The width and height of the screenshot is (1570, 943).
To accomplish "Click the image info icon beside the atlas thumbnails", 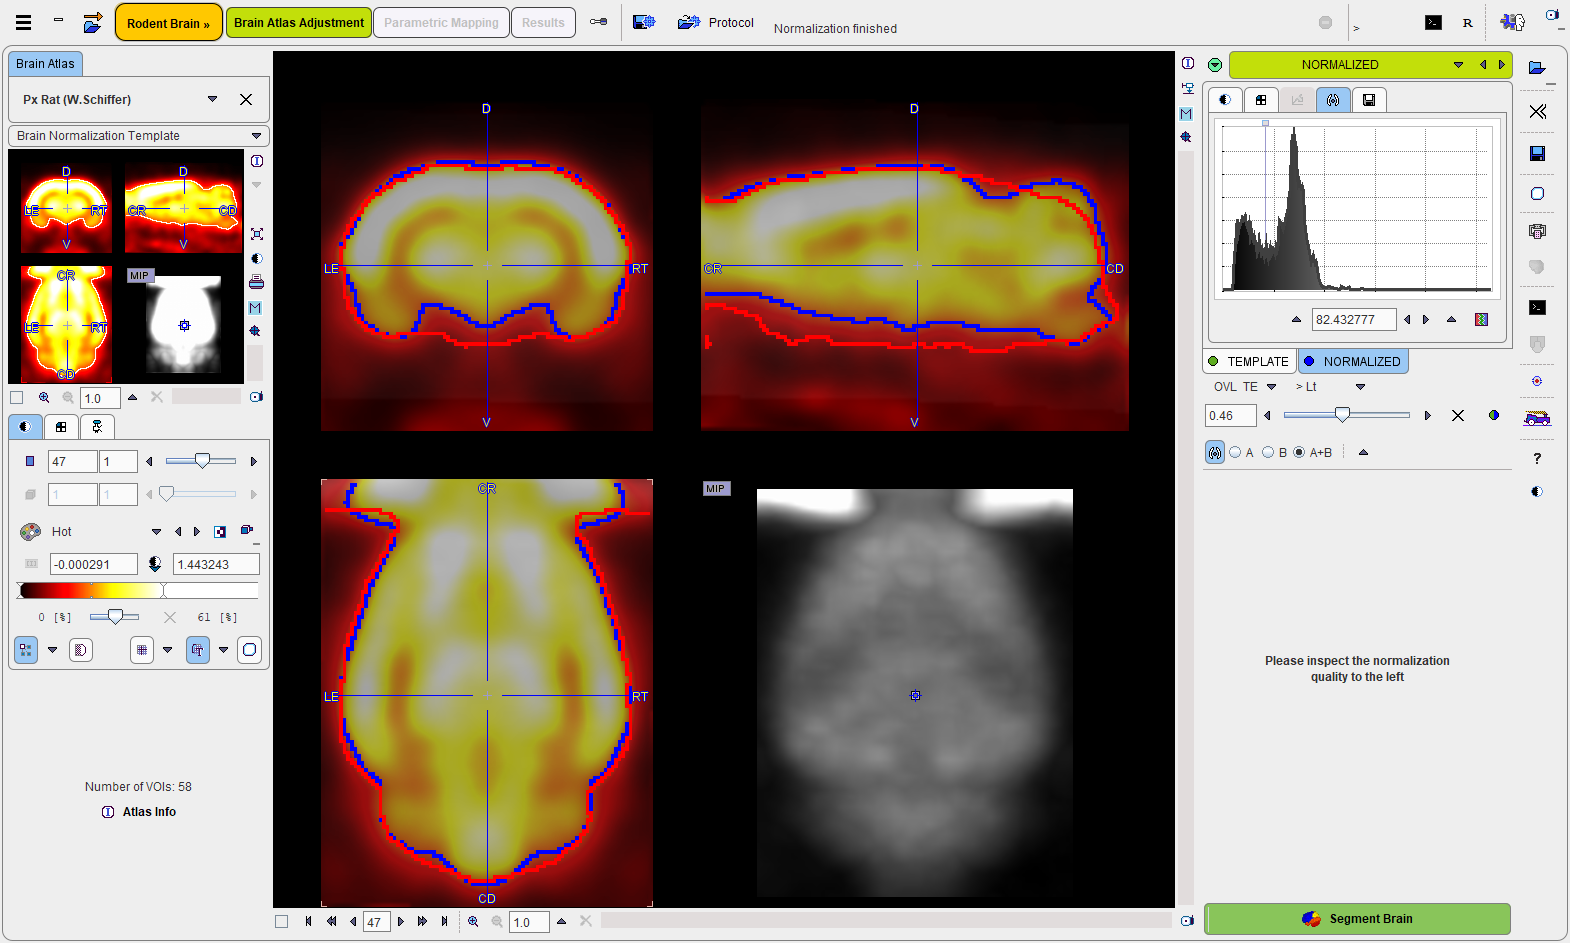I will click(x=257, y=161).
